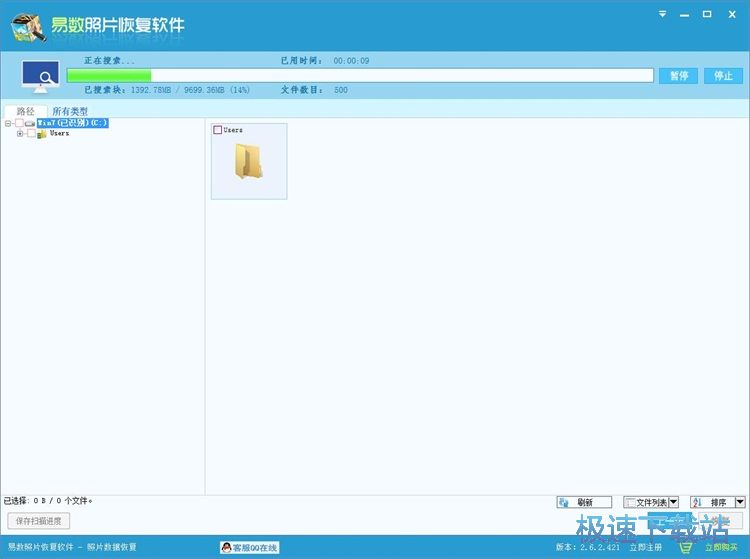The height and width of the screenshot is (559, 750).
Task: Click the 保存扫描进度 button
Action: click(x=39, y=521)
